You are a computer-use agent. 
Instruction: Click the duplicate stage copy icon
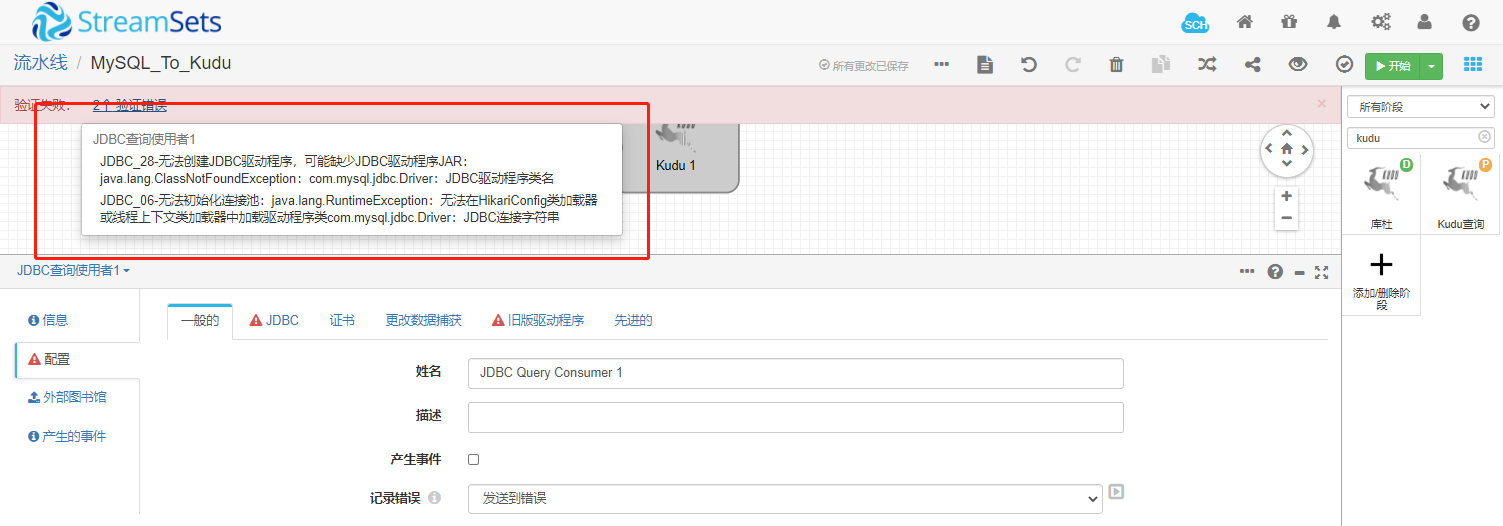click(x=1160, y=64)
